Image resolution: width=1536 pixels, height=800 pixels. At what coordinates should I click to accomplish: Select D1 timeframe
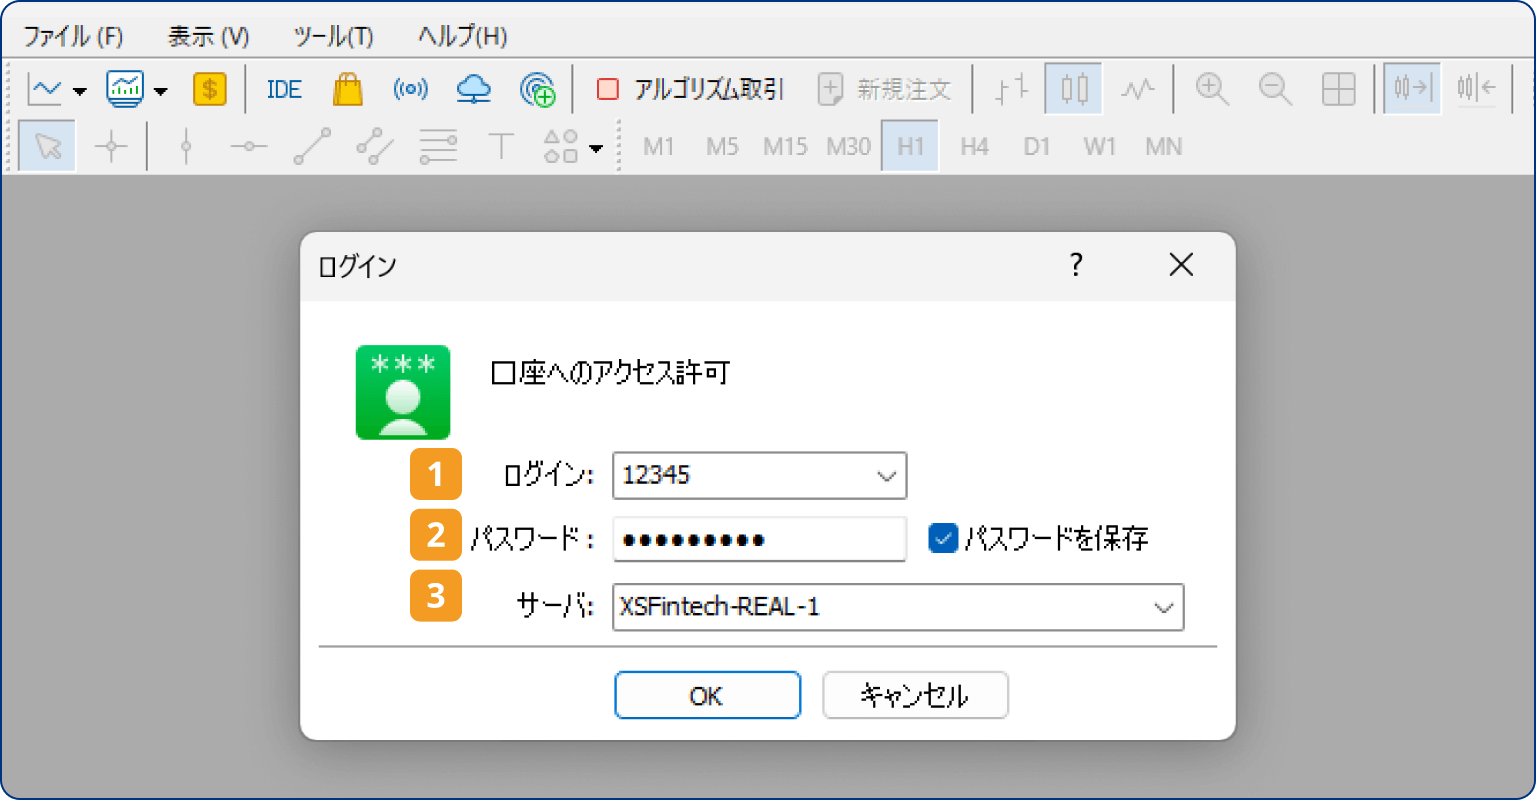coord(1037,147)
